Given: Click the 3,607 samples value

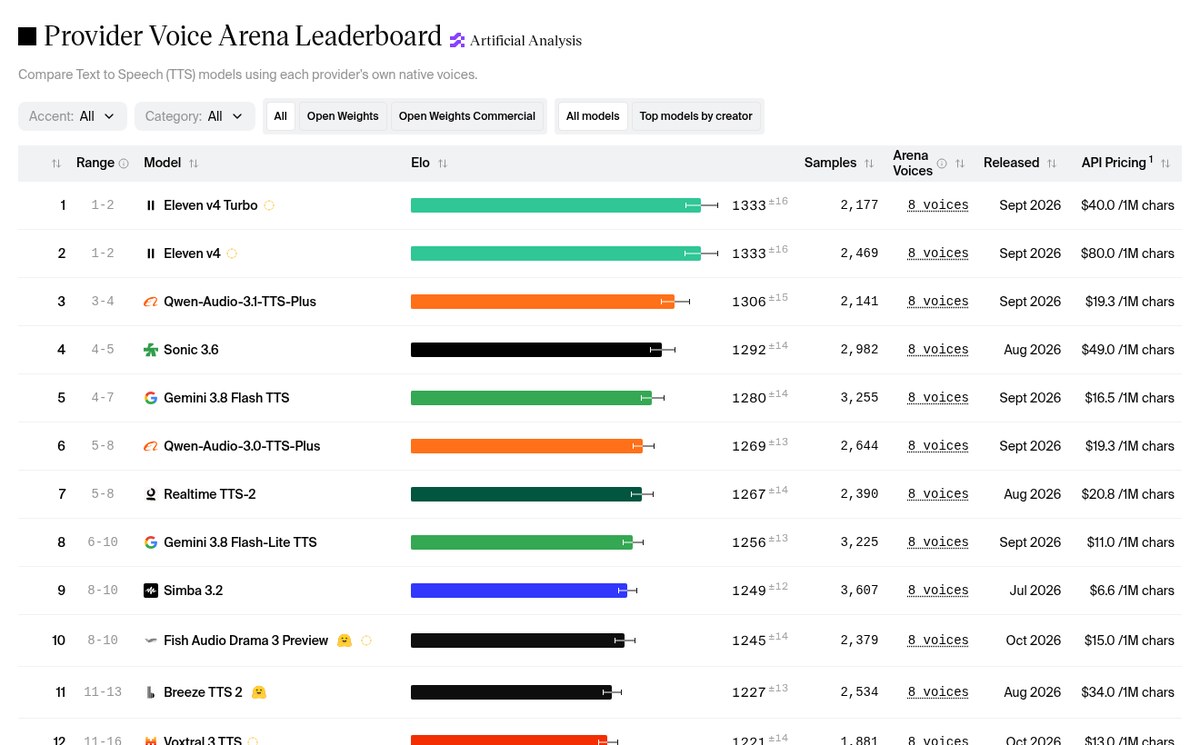Looking at the screenshot, I should (x=859, y=590).
